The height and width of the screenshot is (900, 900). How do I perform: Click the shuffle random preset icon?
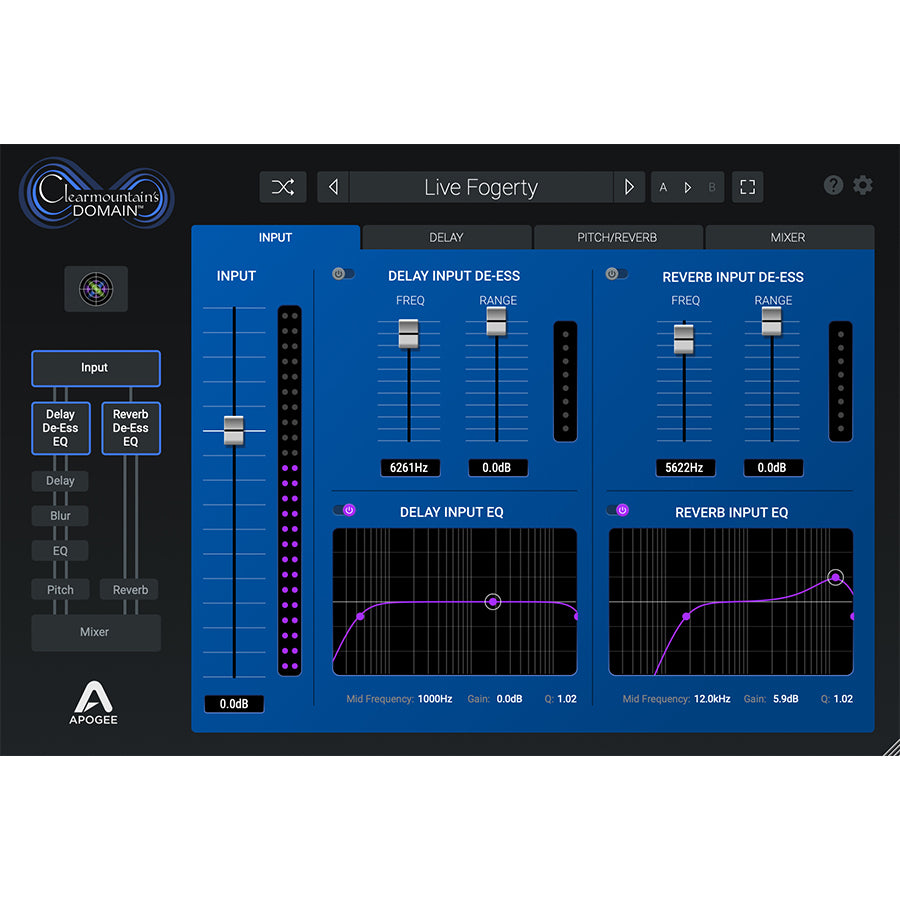(x=282, y=187)
